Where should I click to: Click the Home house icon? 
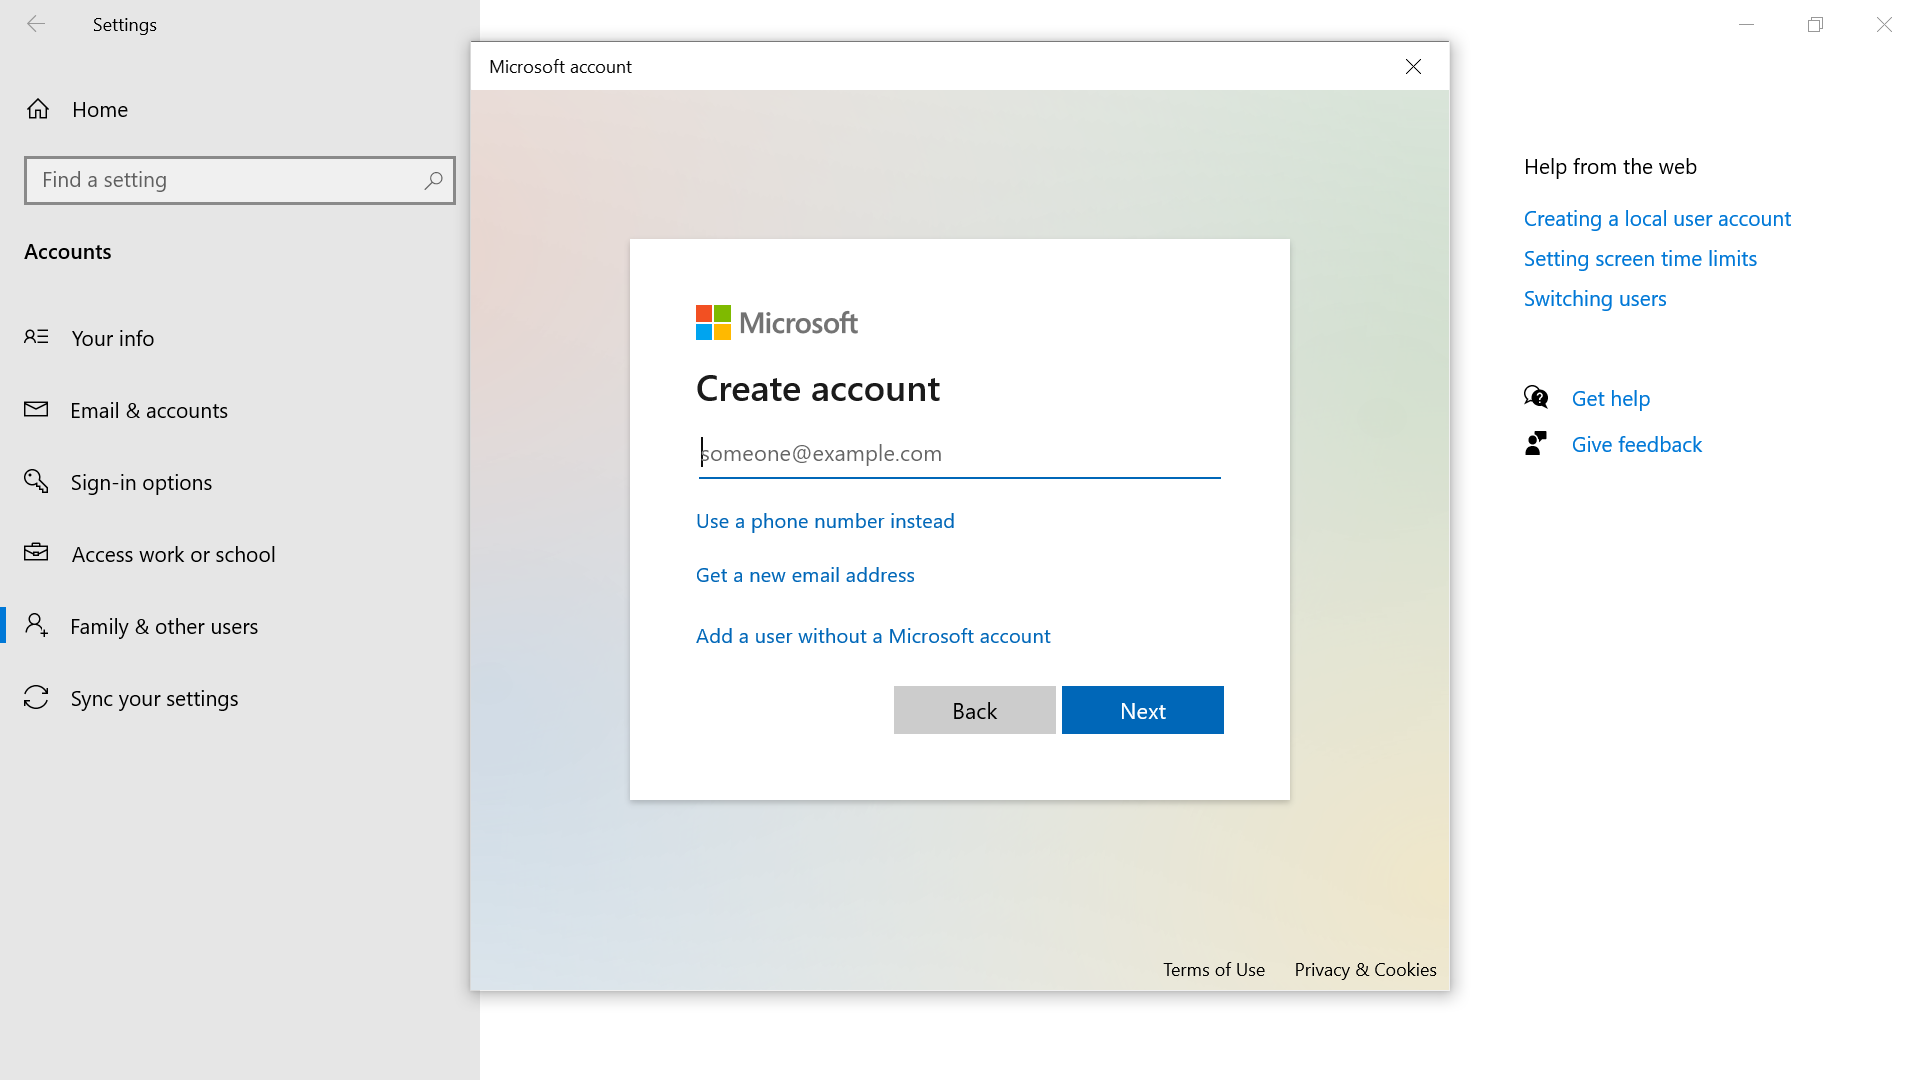point(38,109)
